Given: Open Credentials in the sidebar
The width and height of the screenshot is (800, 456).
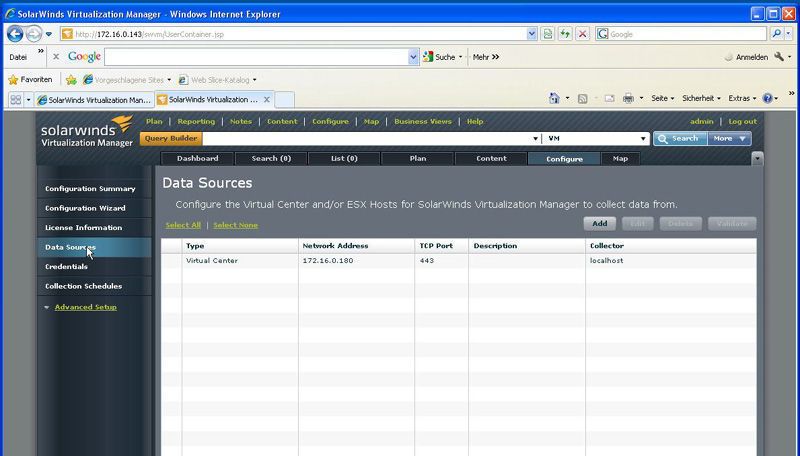Looking at the screenshot, I should click(x=95, y=267).
